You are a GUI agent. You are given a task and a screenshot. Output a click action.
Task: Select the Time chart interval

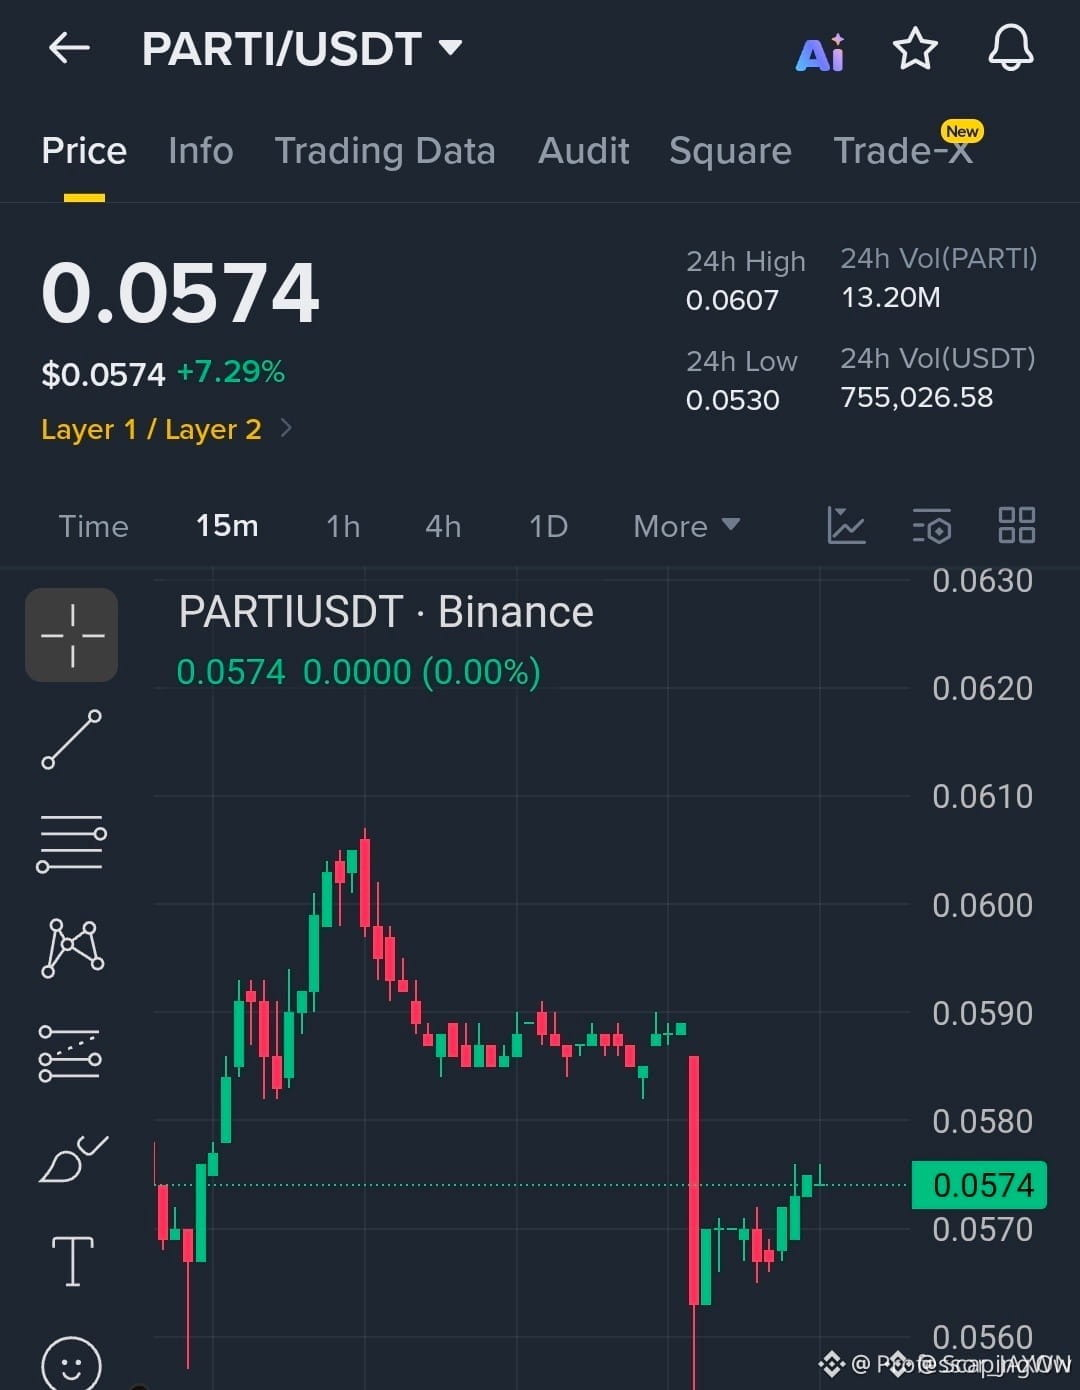point(93,526)
